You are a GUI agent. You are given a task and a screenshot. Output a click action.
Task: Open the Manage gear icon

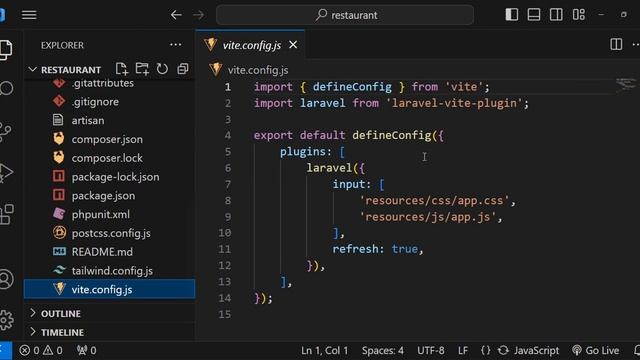(6, 320)
